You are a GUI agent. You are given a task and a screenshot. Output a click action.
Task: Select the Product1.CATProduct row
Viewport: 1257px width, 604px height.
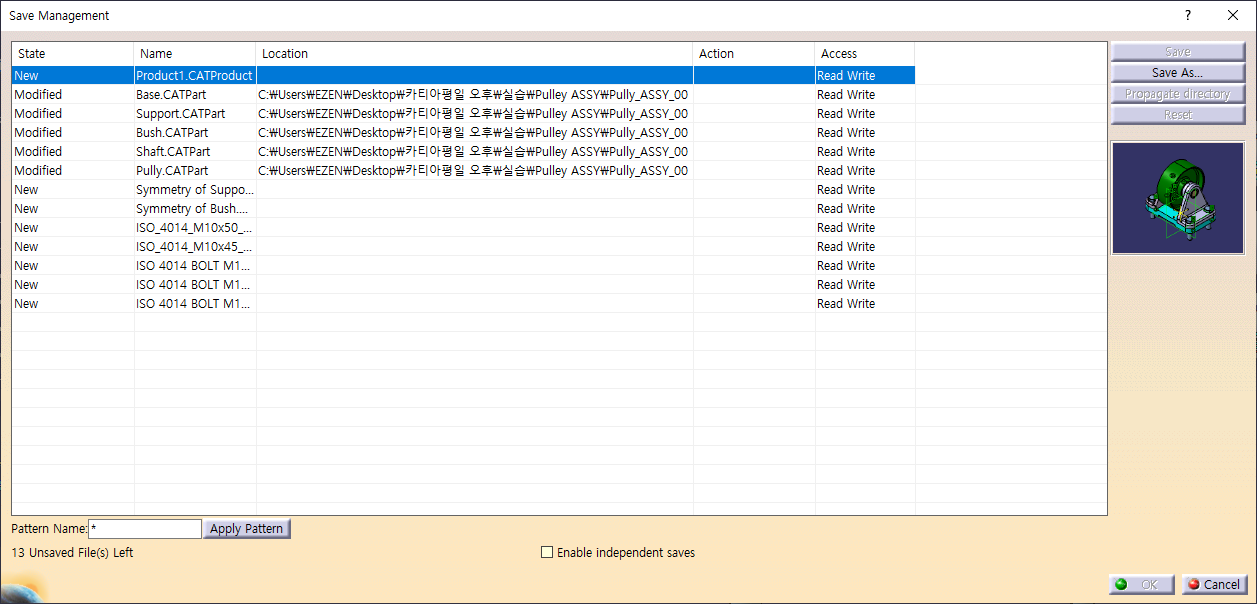[463, 75]
